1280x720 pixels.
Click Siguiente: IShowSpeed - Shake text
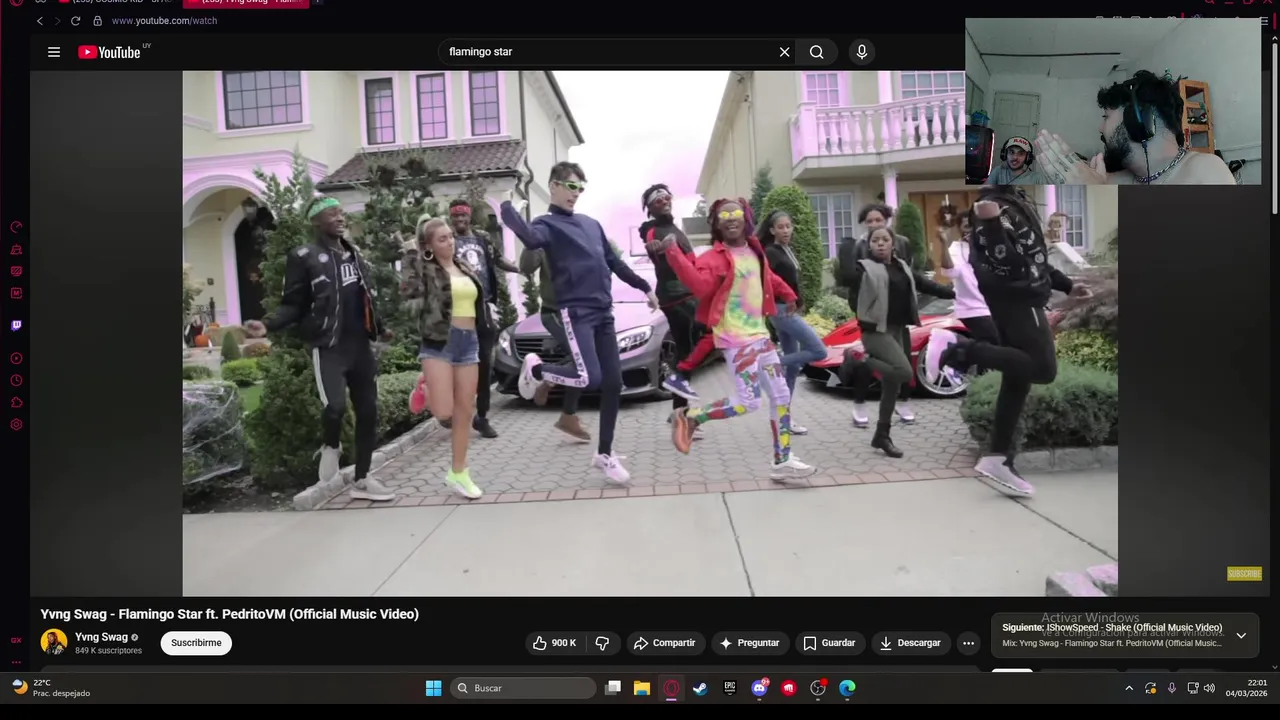pyautogui.click(x=1112, y=628)
